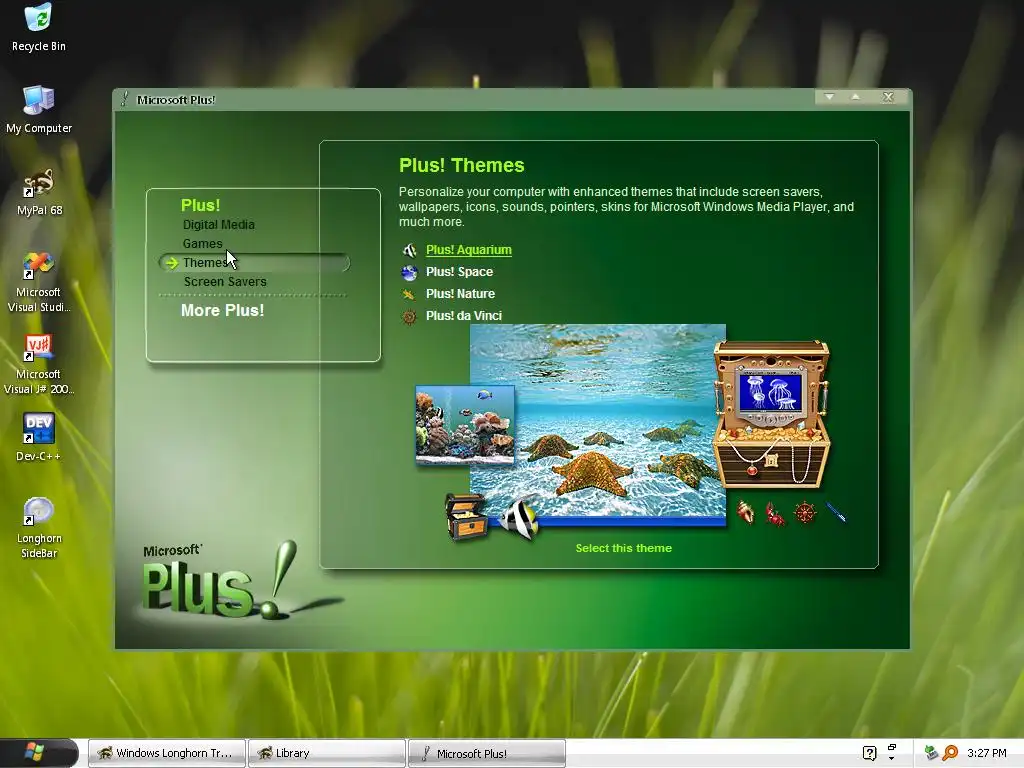Screen dimensions: 1024x768
Task: Open the Digital Media section
Action: tap(218, 225)
